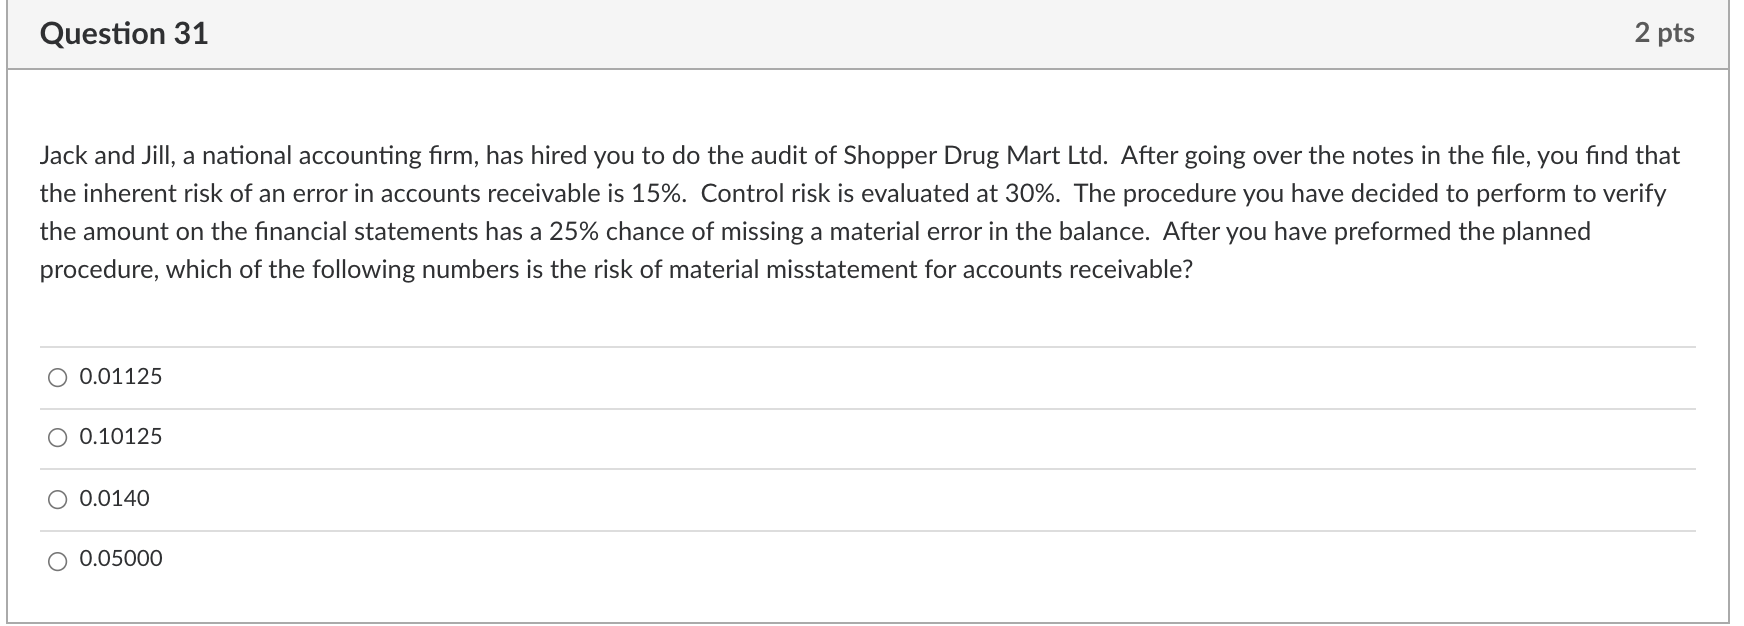Mark the 0.0140 option circle
Viewport: 1744px width, 626px height.
tap(58, 499)
